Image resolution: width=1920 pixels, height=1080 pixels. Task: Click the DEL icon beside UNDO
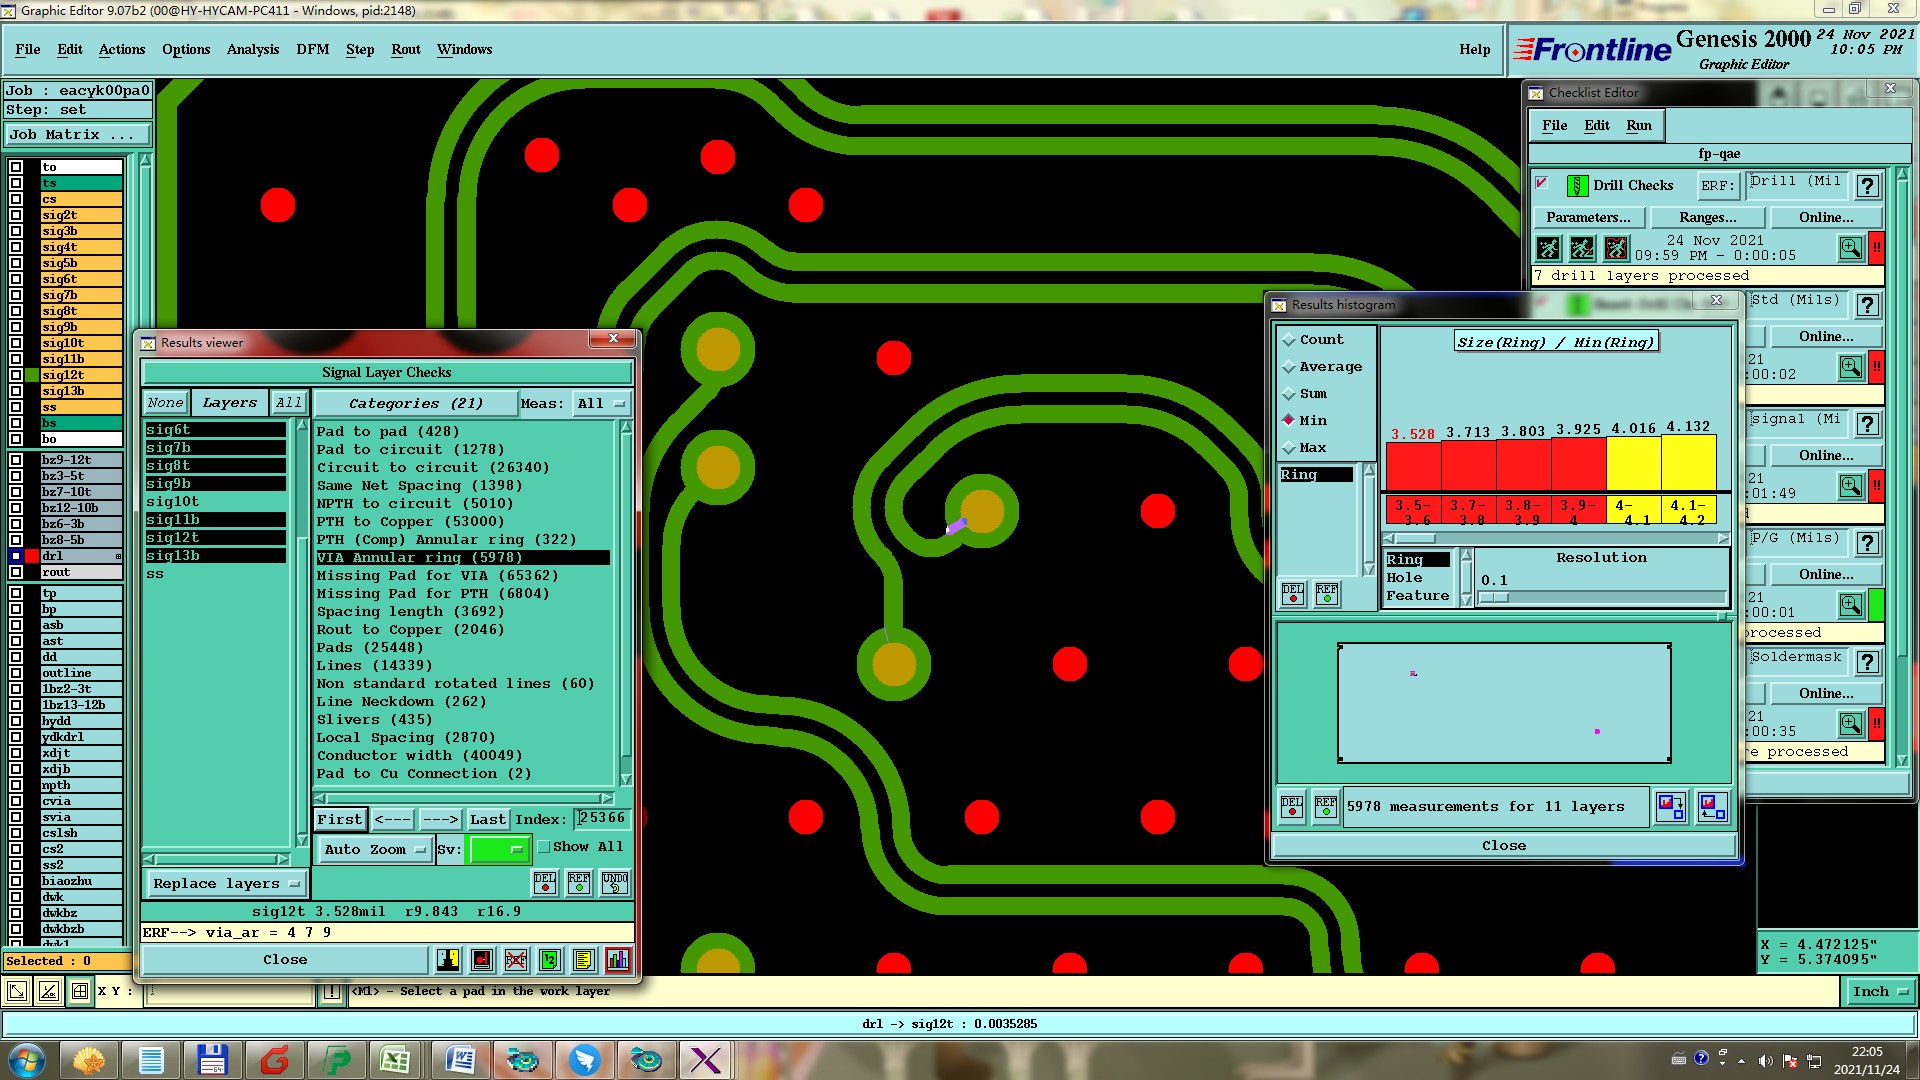(545, 882)
